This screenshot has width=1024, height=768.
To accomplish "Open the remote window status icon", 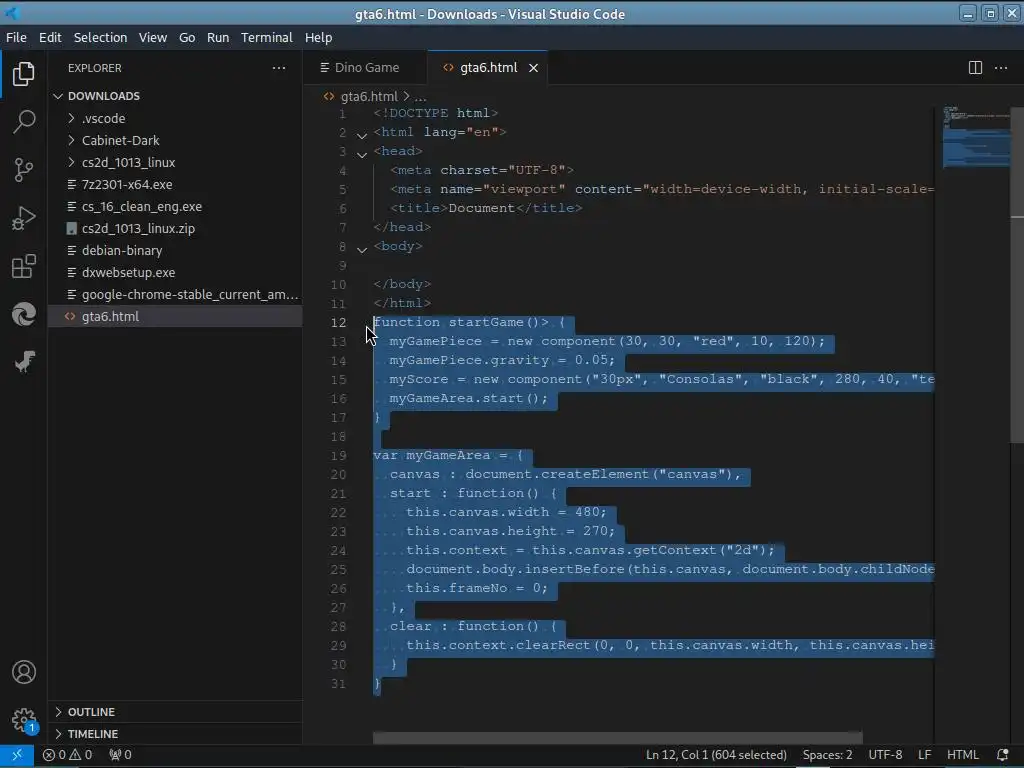I will click(x=17, y=755).
